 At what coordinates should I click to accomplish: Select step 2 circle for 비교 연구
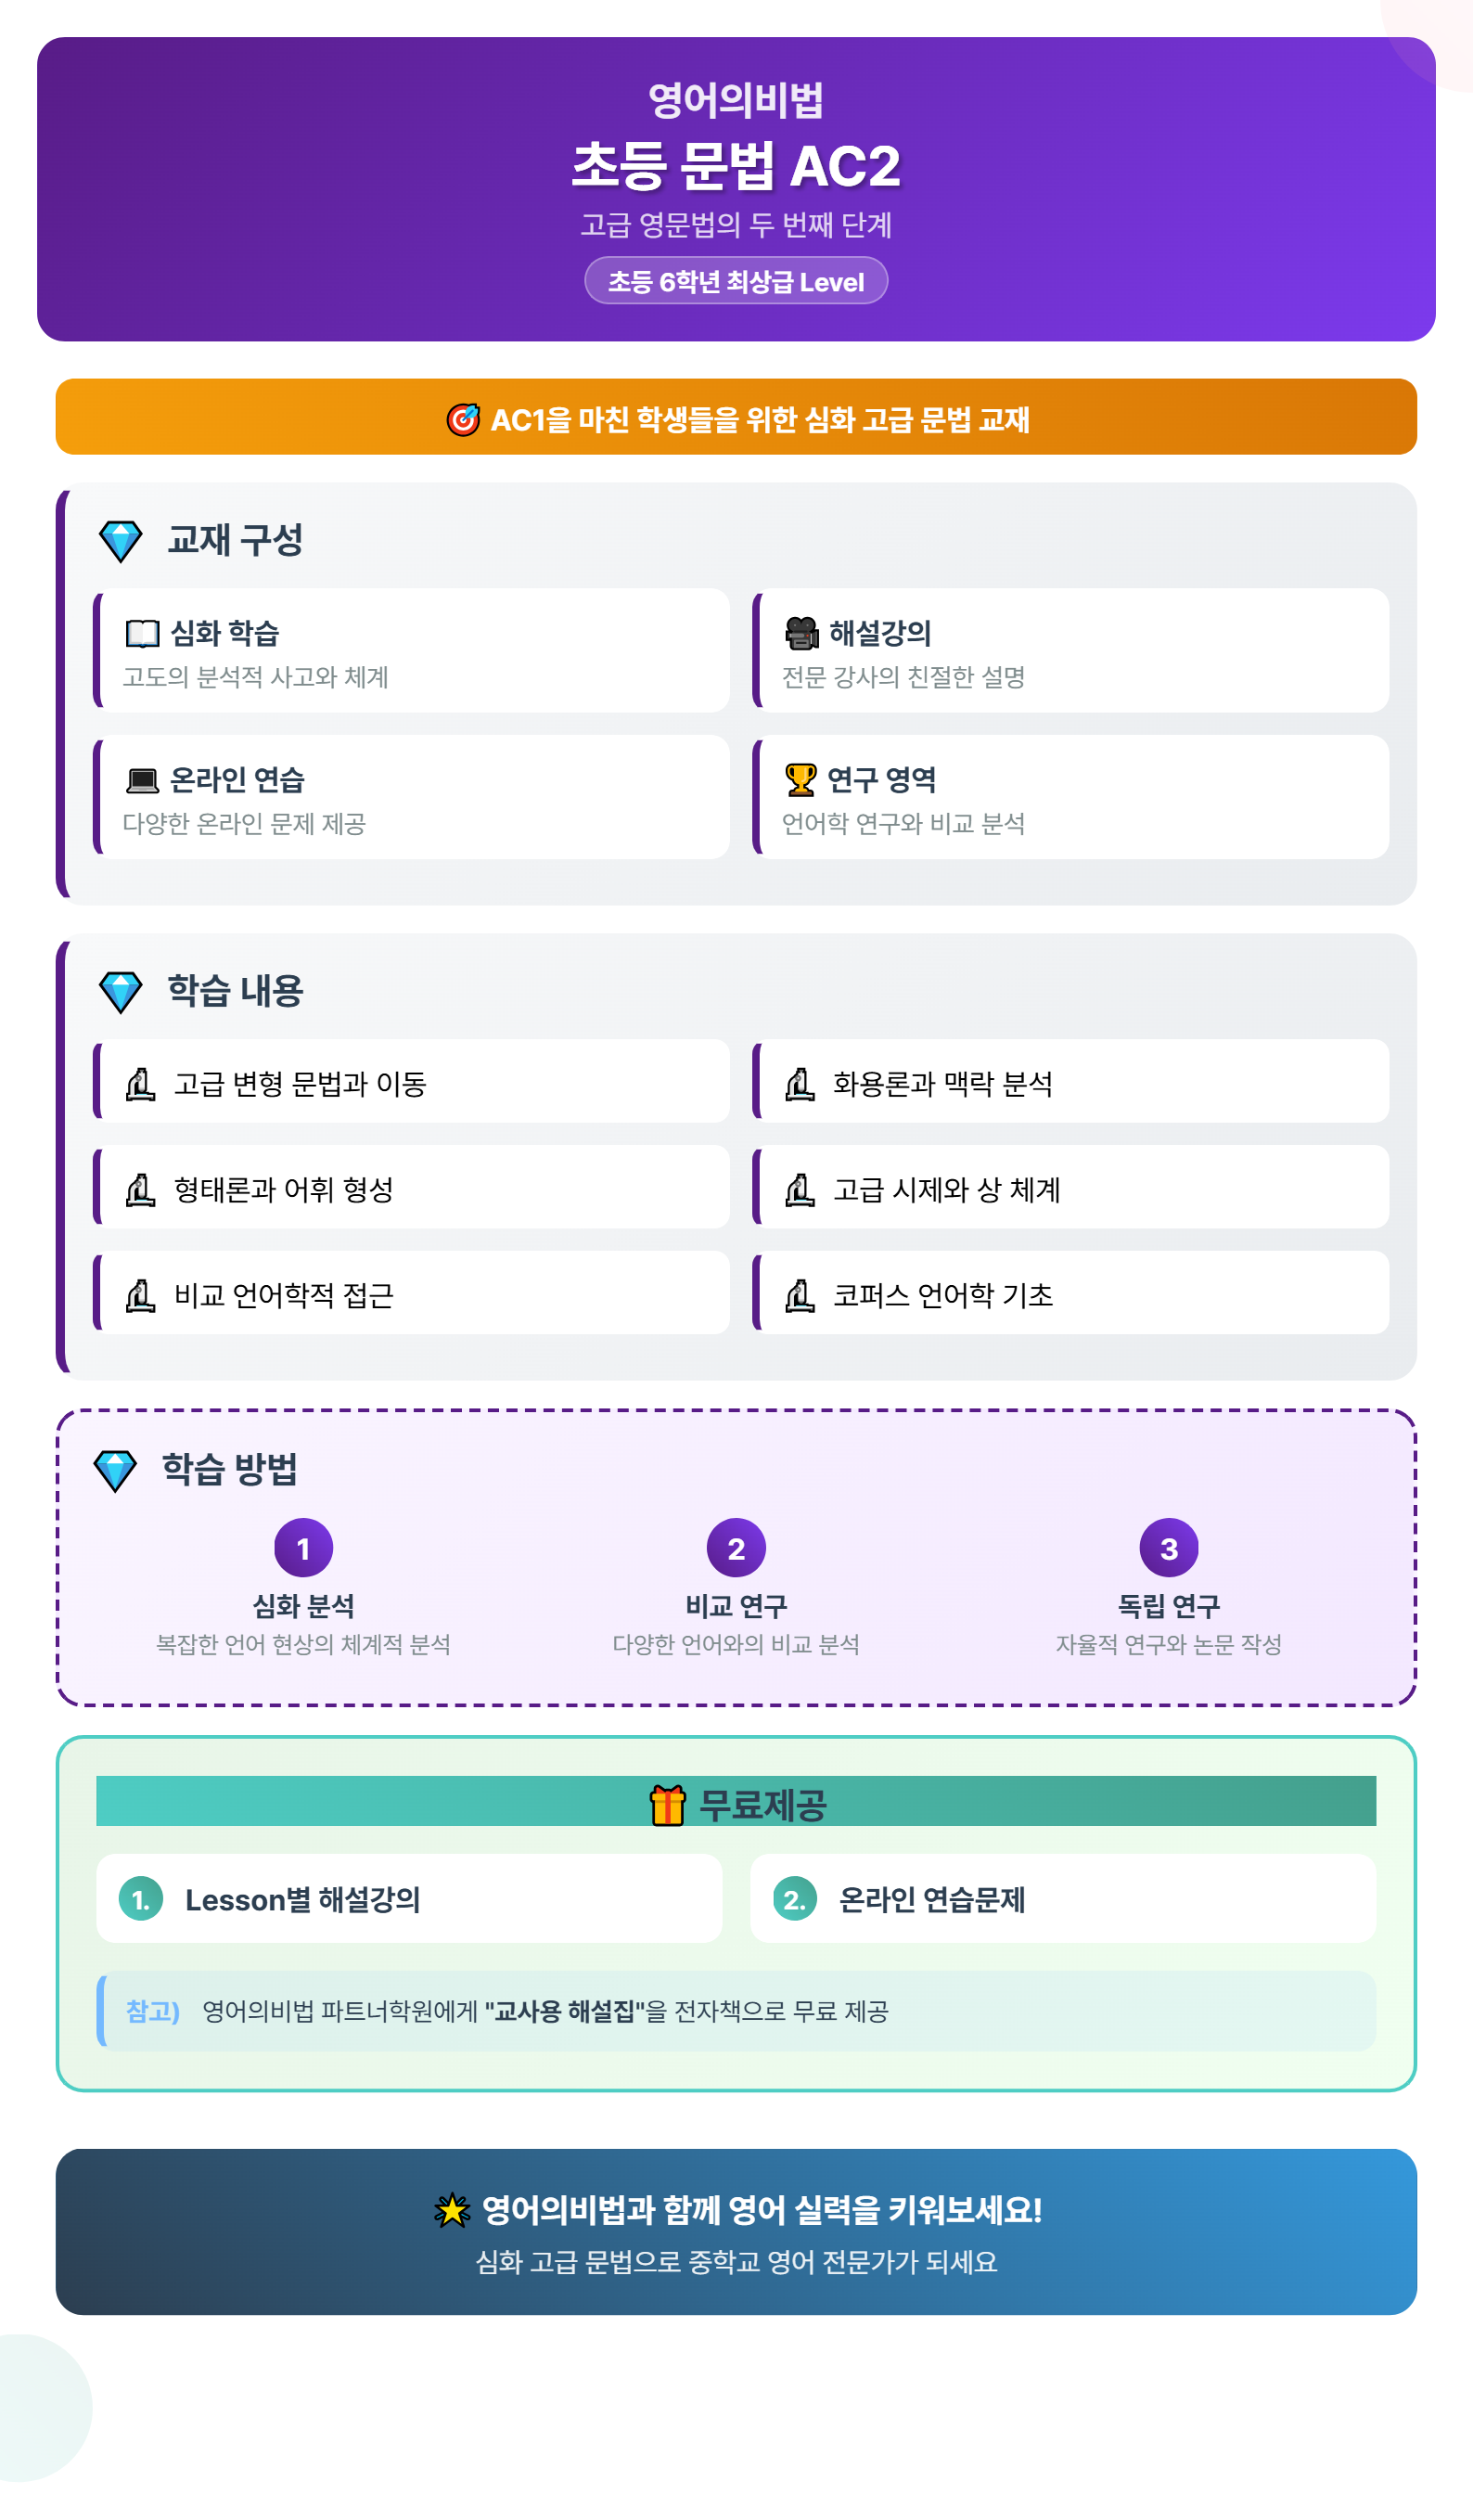pyautogui.click(x=736, y=1548)
